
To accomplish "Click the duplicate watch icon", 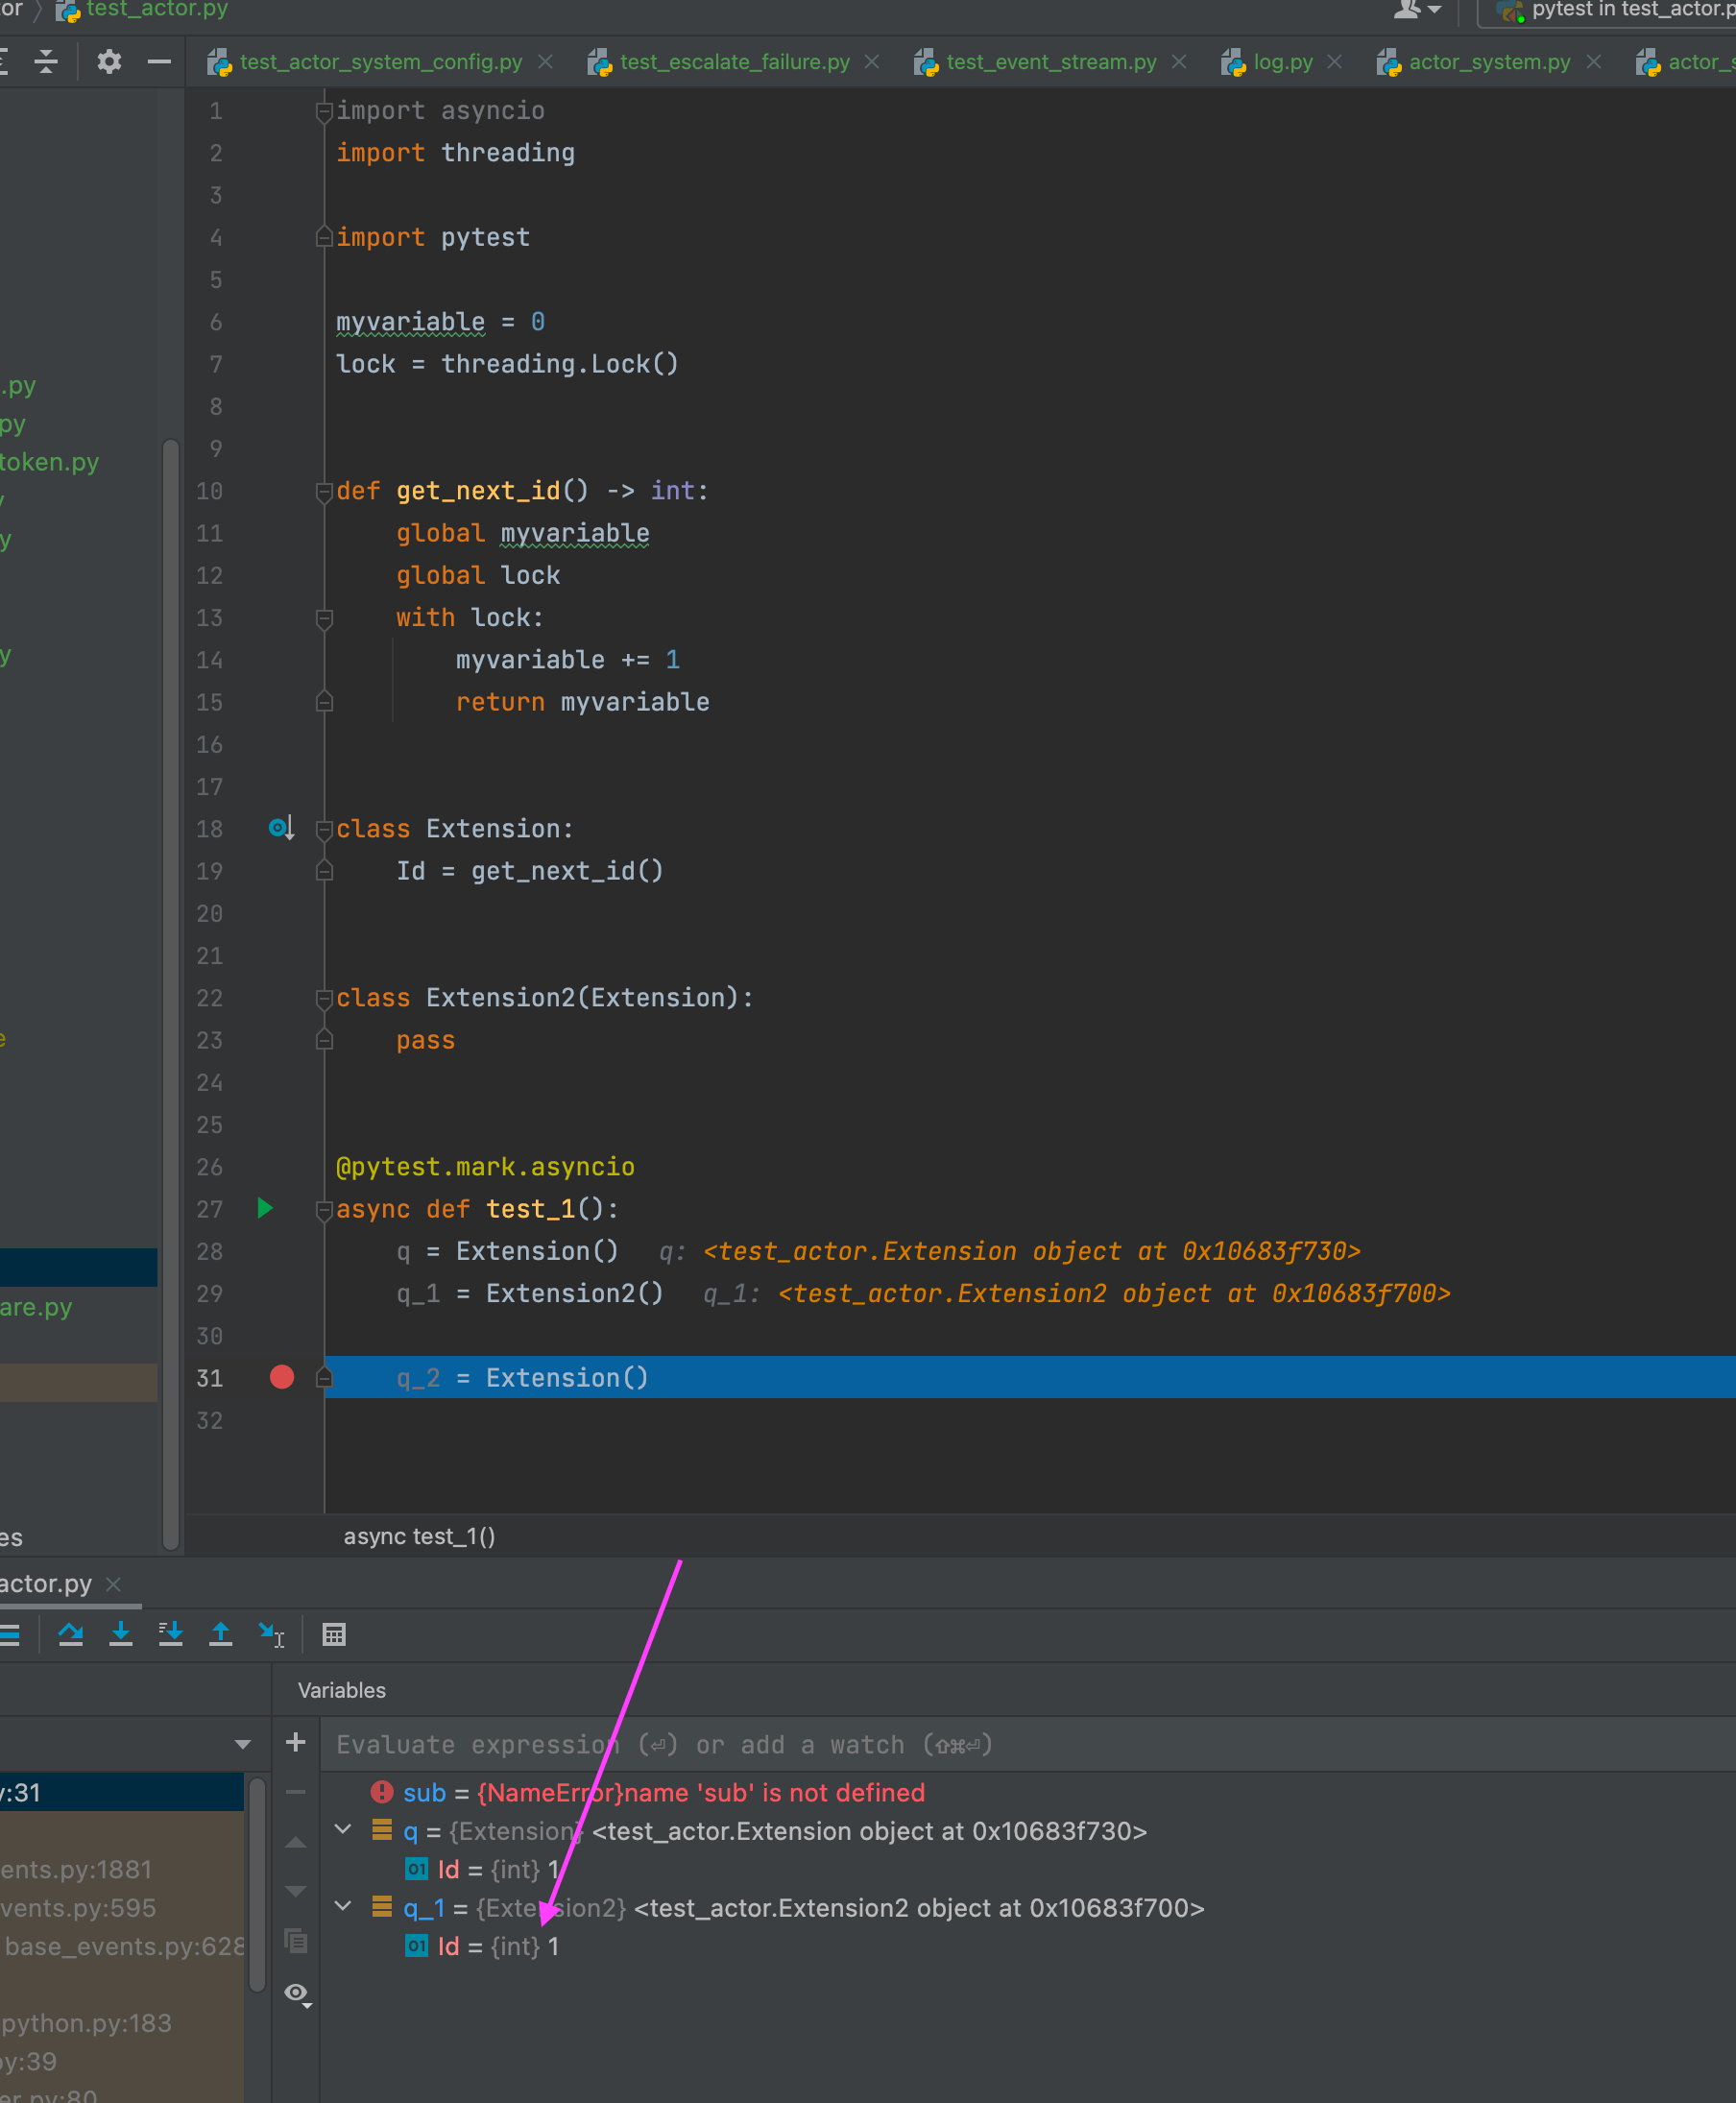I will tap(296, 1941).
